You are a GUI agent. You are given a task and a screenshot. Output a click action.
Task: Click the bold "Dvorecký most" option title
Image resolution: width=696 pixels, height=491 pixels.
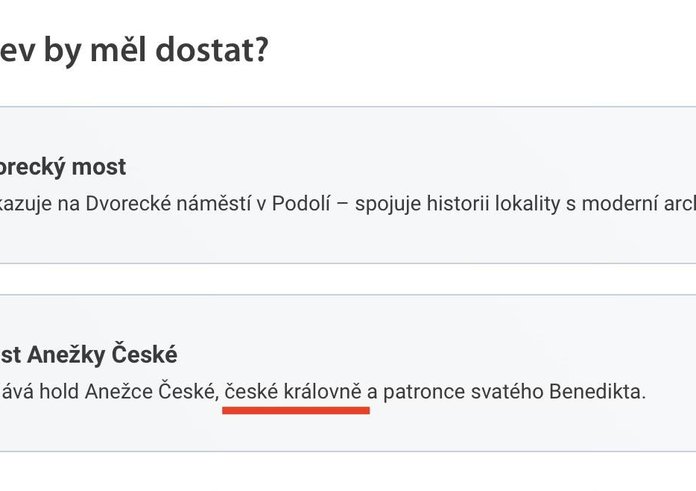click(x=64, y=167)
